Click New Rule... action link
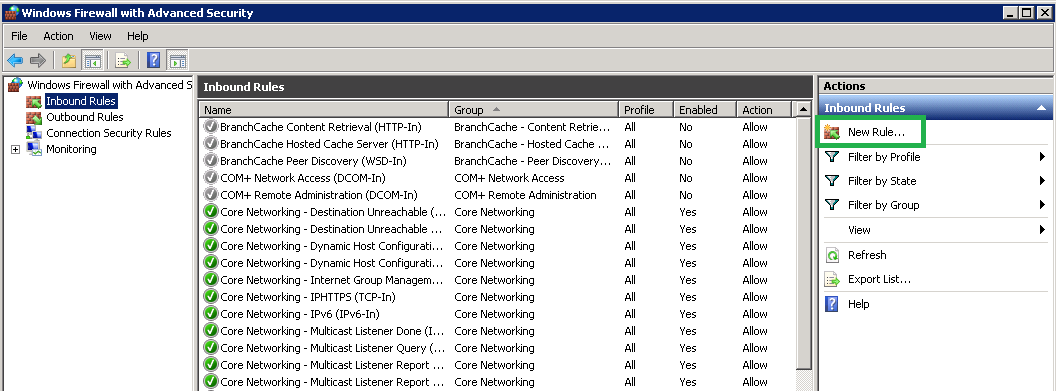This screenshot has width=1056, height=391. (876, 133)
